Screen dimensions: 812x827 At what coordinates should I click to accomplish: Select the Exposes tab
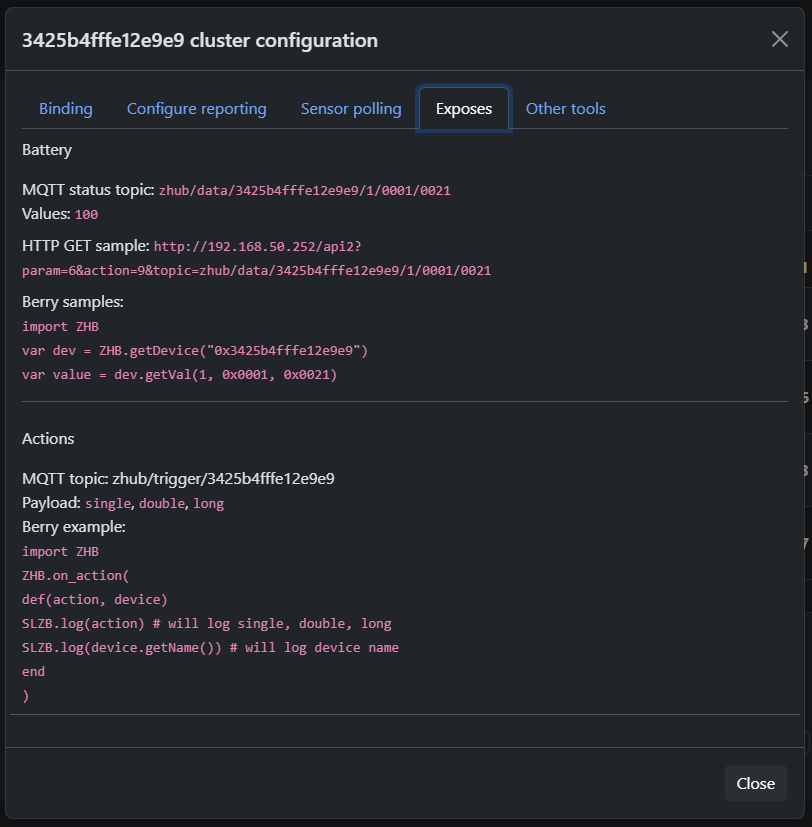click(x=464, y=109)
